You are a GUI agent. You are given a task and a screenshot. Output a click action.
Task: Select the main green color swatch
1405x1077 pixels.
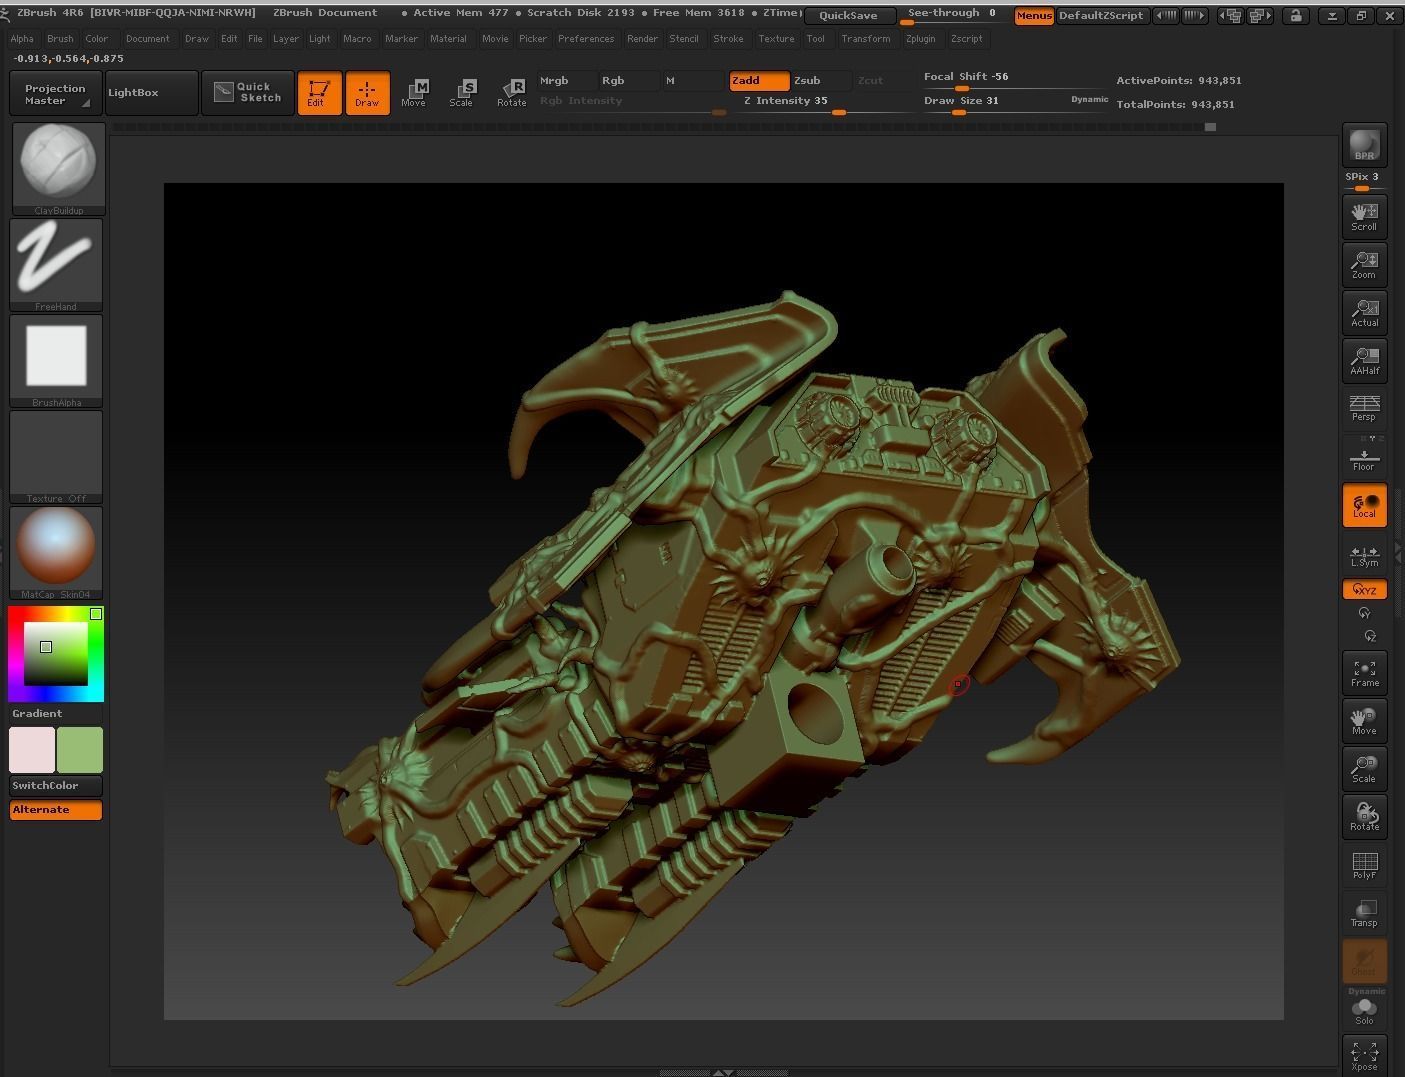pyautogui.click(x=80, y=750)
